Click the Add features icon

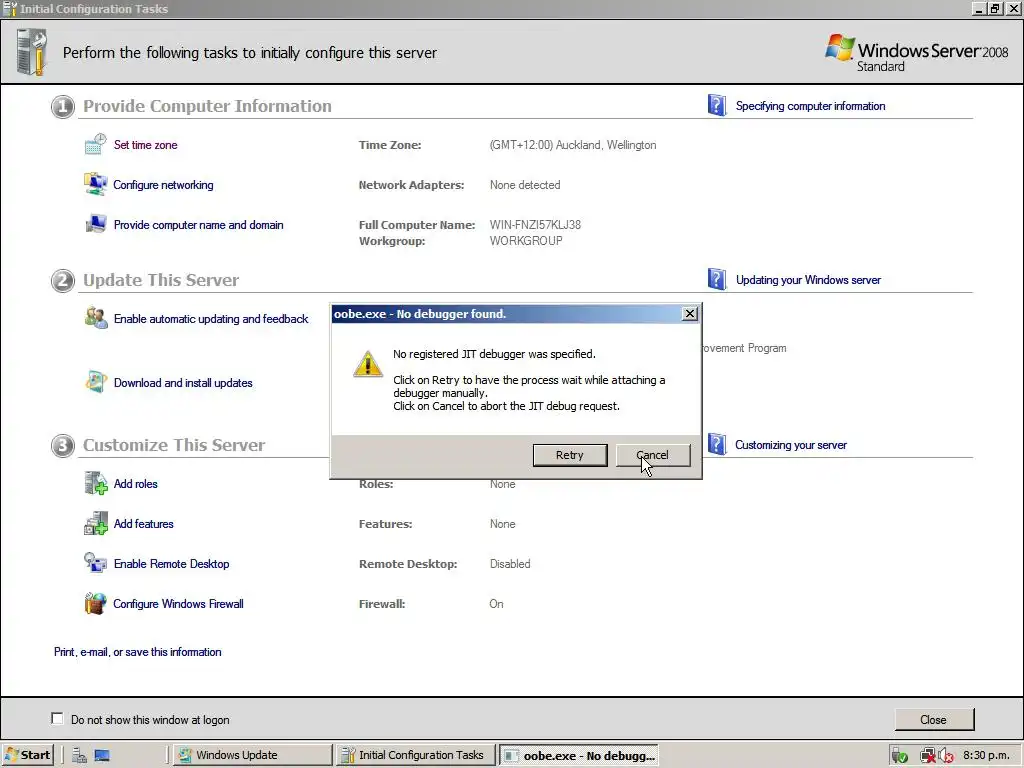coord(96,523)
